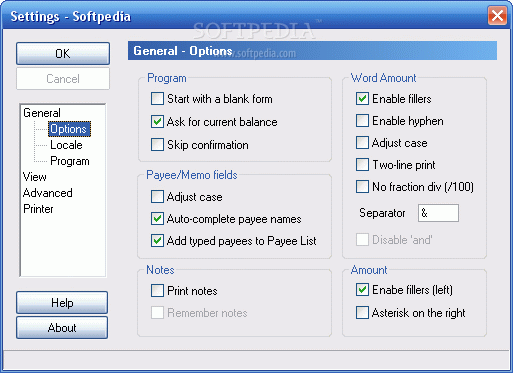Open the Printer settings category

pos(38,209)
